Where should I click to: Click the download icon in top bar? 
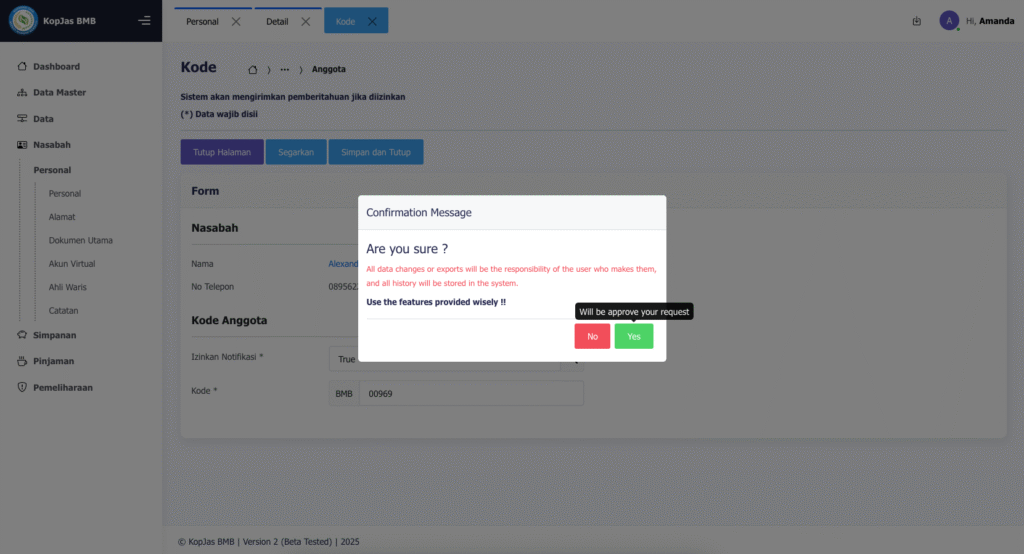click(916, 21)
